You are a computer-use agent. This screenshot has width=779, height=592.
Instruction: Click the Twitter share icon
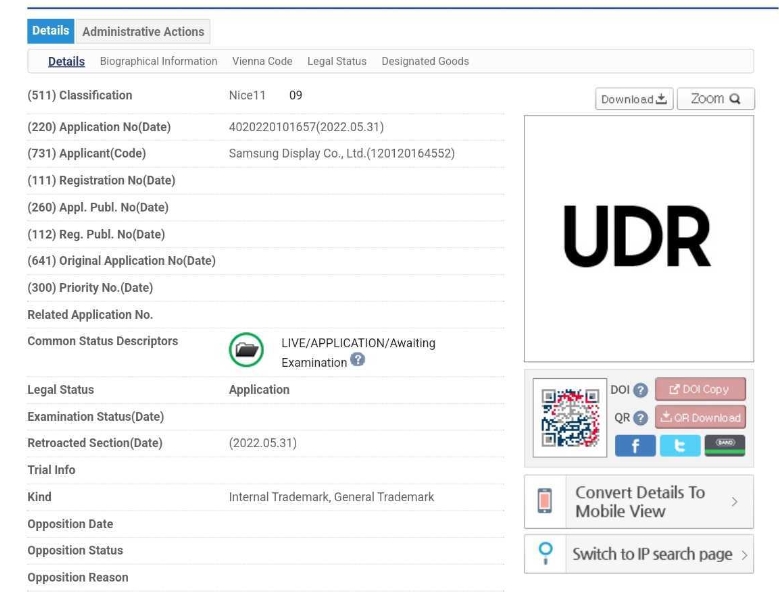tap(680, 446)
